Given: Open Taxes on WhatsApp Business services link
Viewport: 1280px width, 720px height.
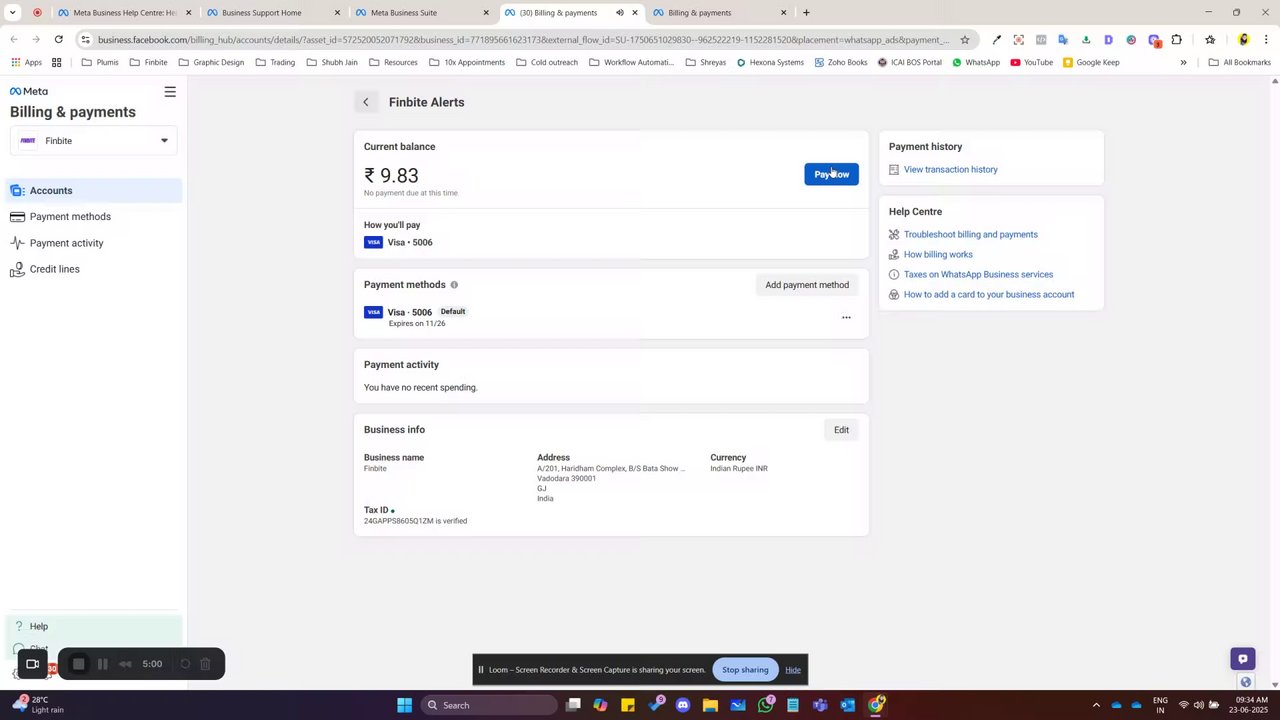Looking at the screenshot, I should coord(978,274).
